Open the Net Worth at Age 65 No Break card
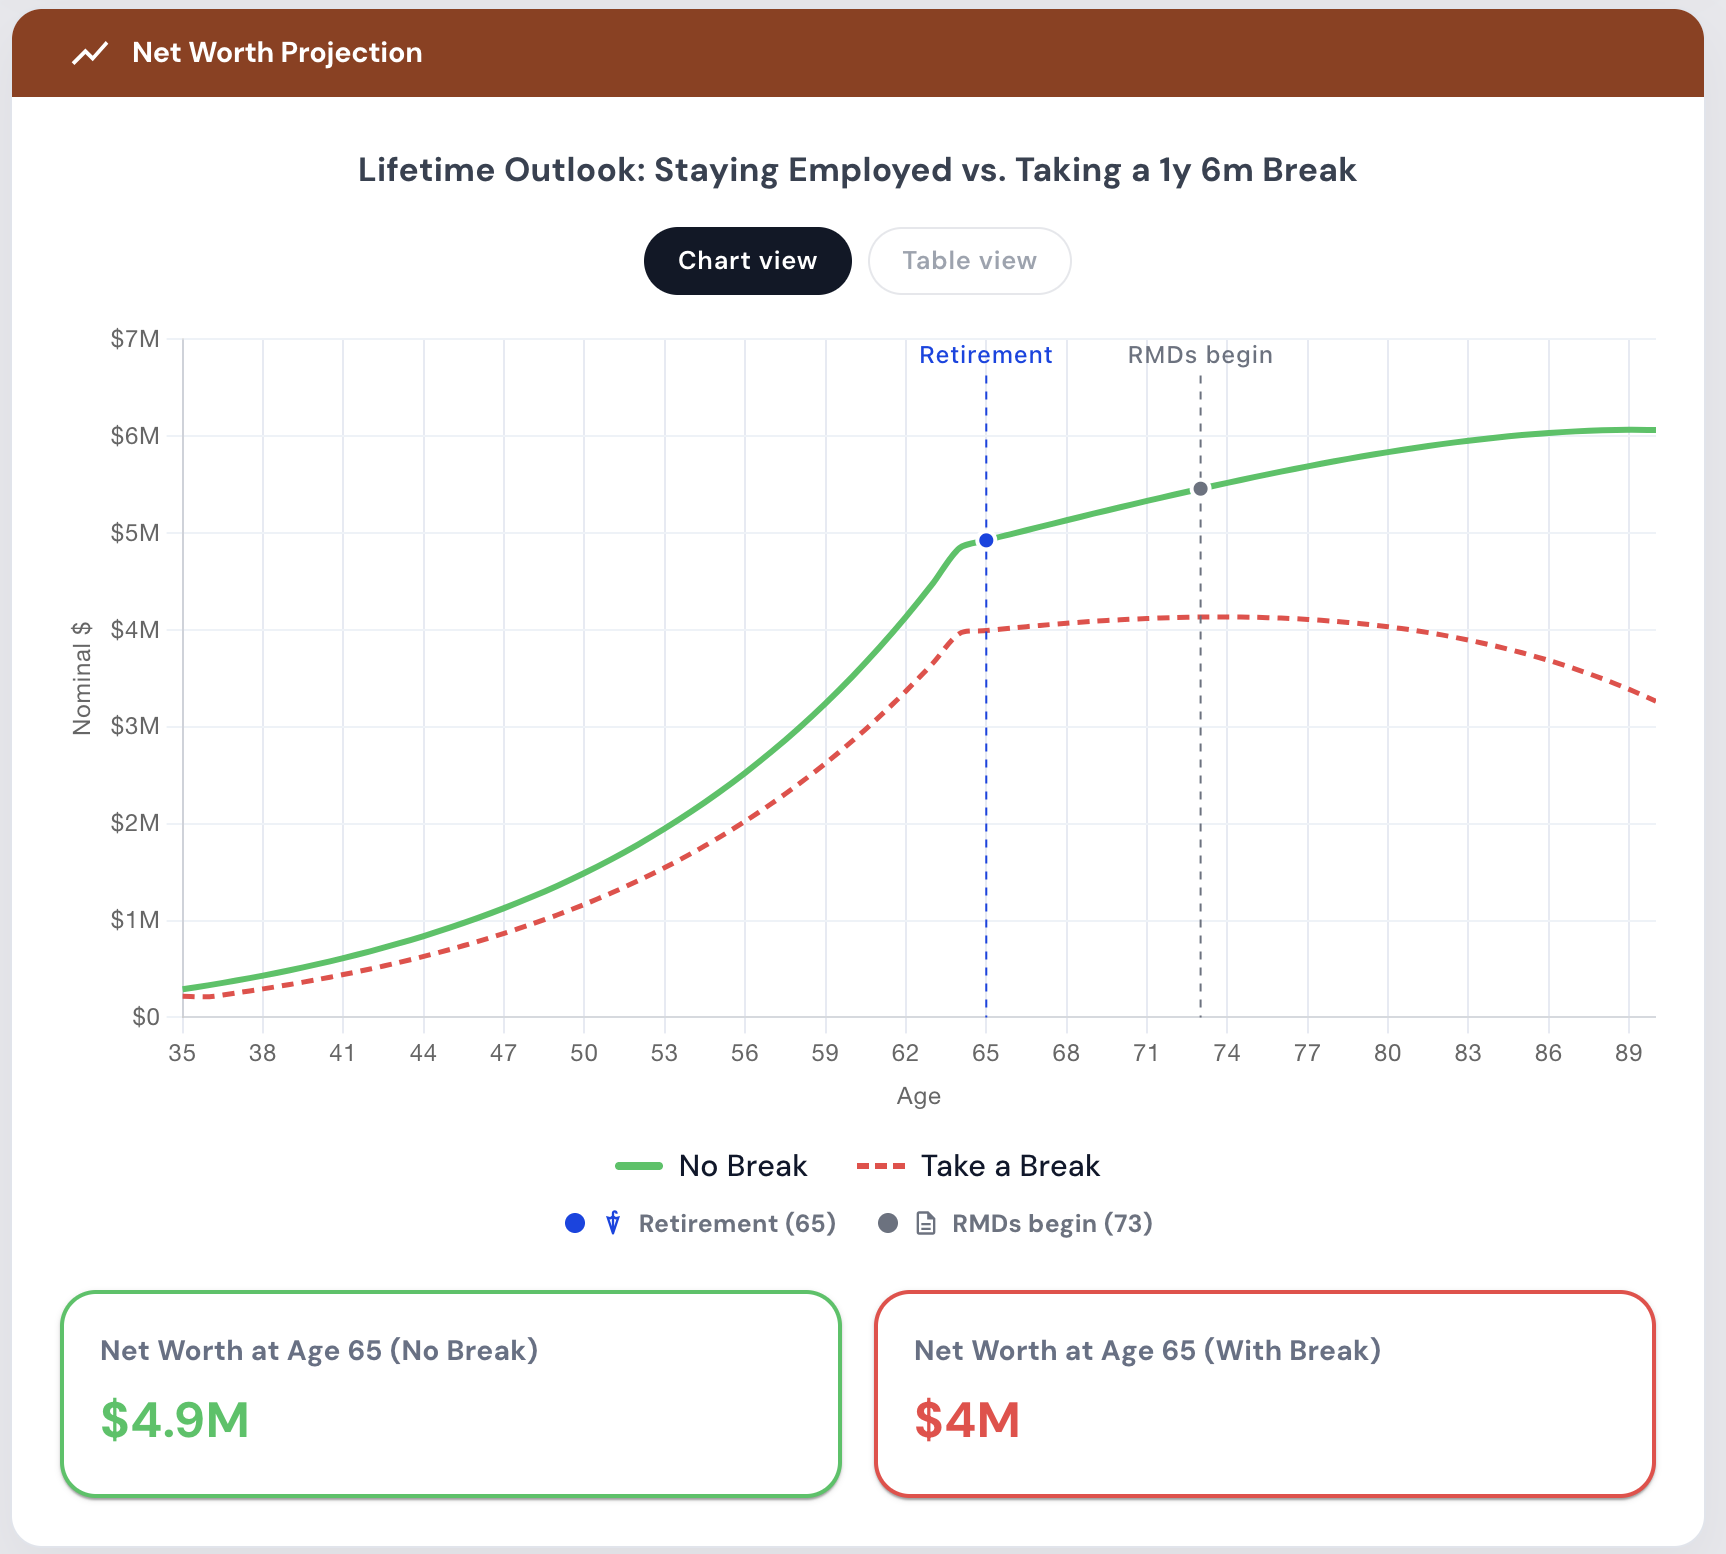 (x=451, y=1394)
